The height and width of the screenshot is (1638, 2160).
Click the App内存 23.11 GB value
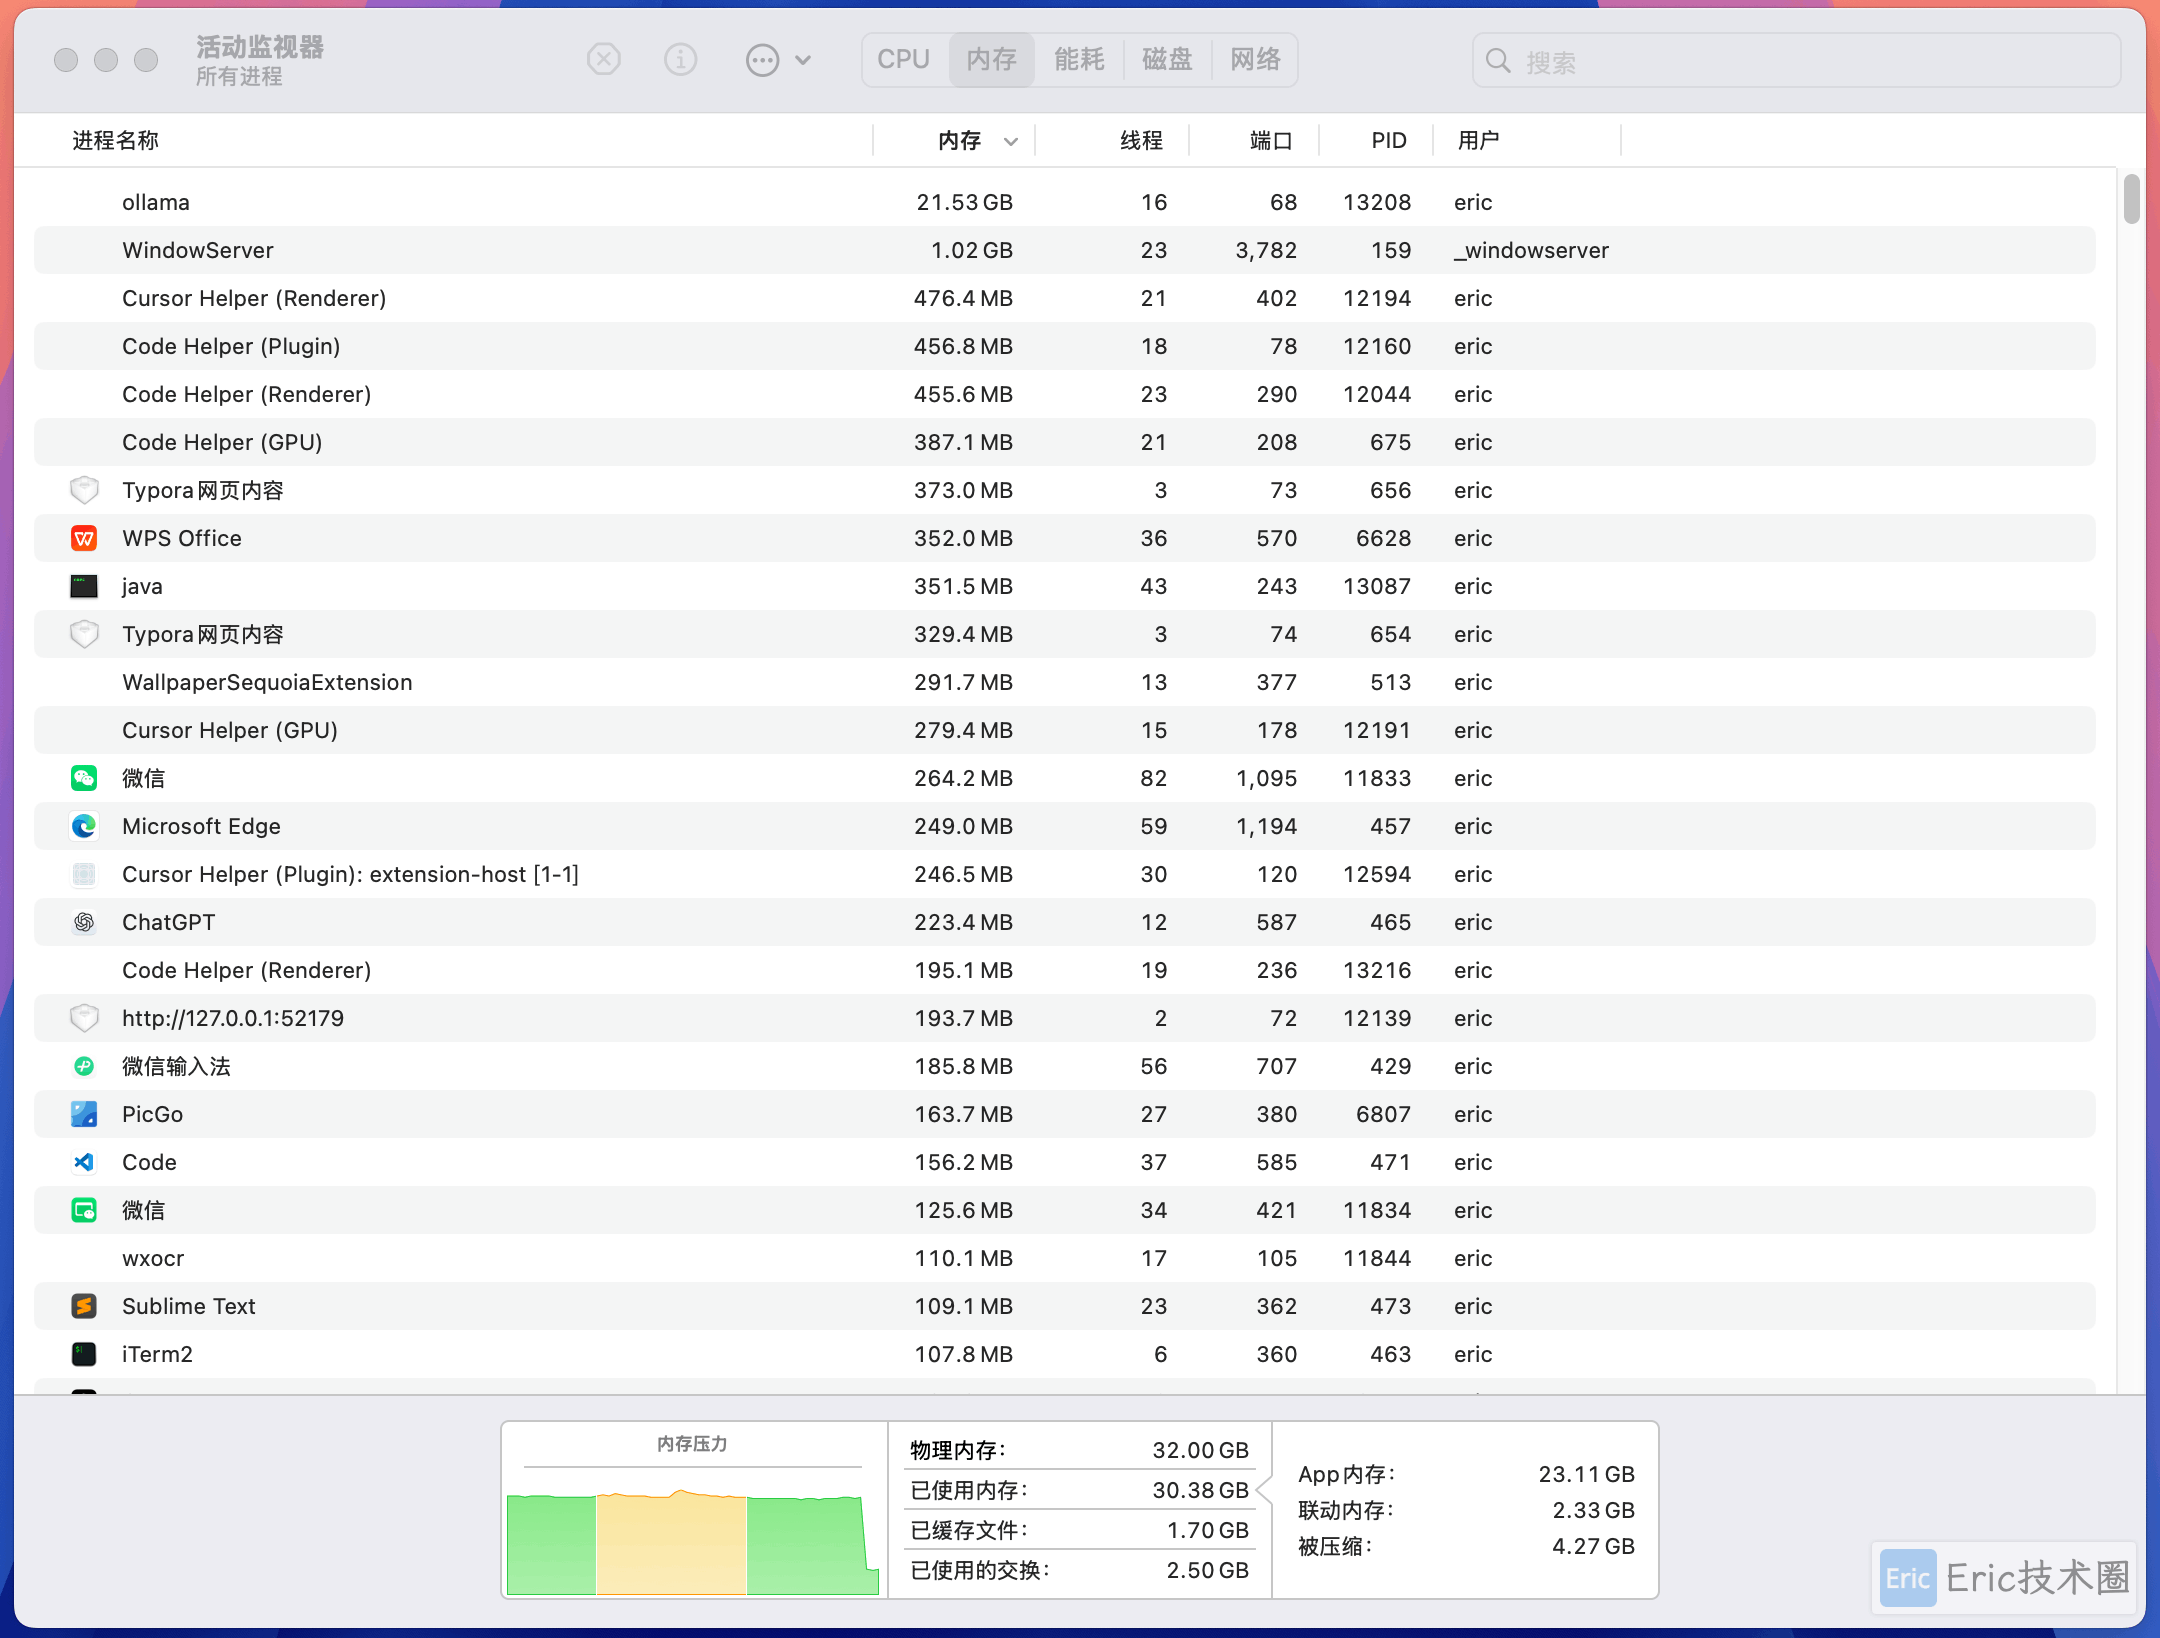[1586, 1474]
